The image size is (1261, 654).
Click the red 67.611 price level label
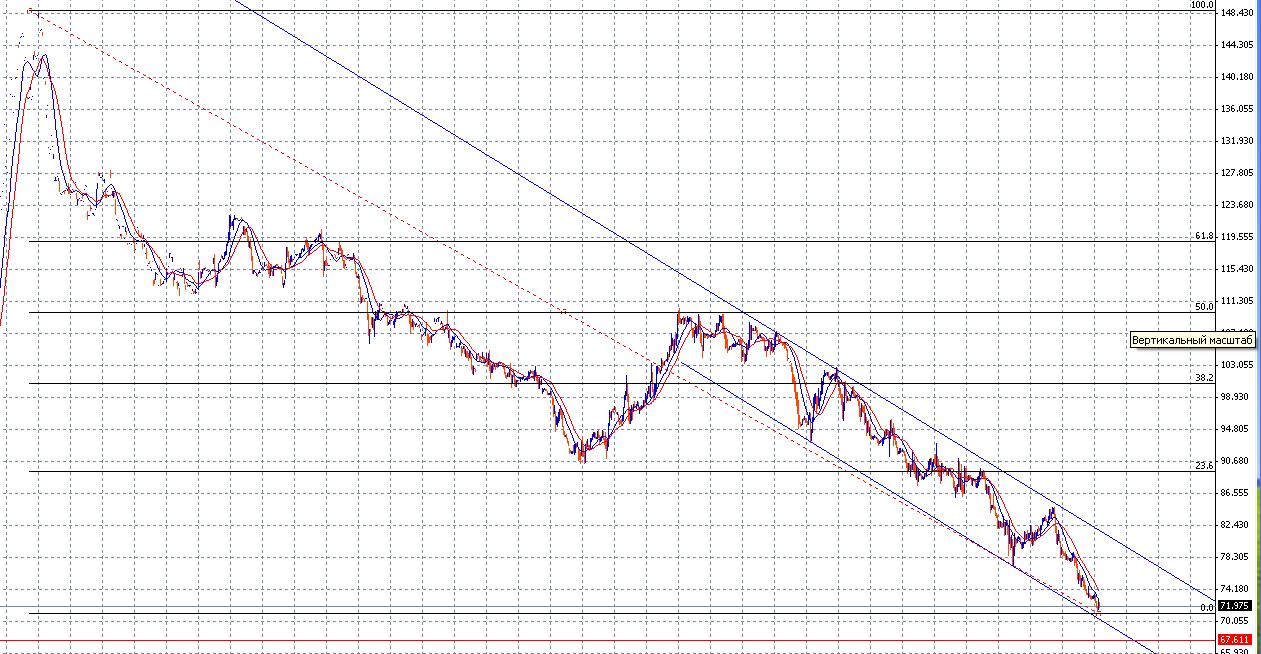(1236, 639)
